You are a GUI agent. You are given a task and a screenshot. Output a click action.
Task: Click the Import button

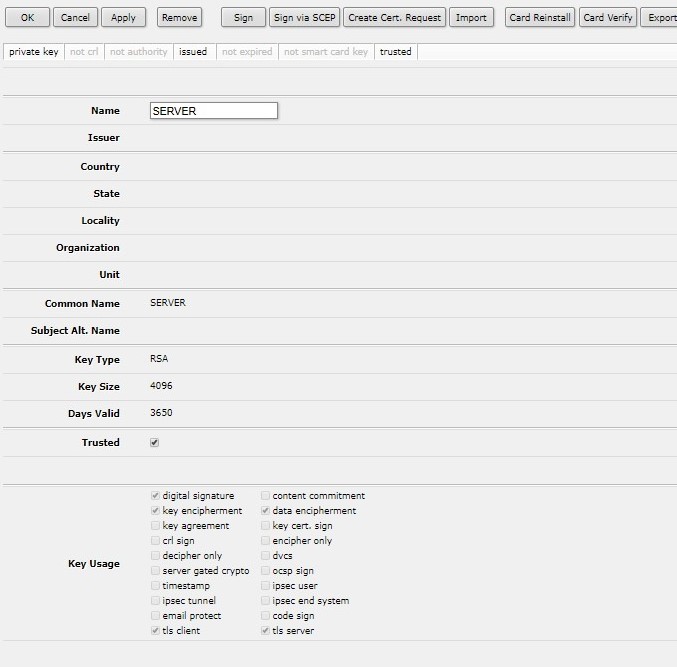tap(471, 18)
